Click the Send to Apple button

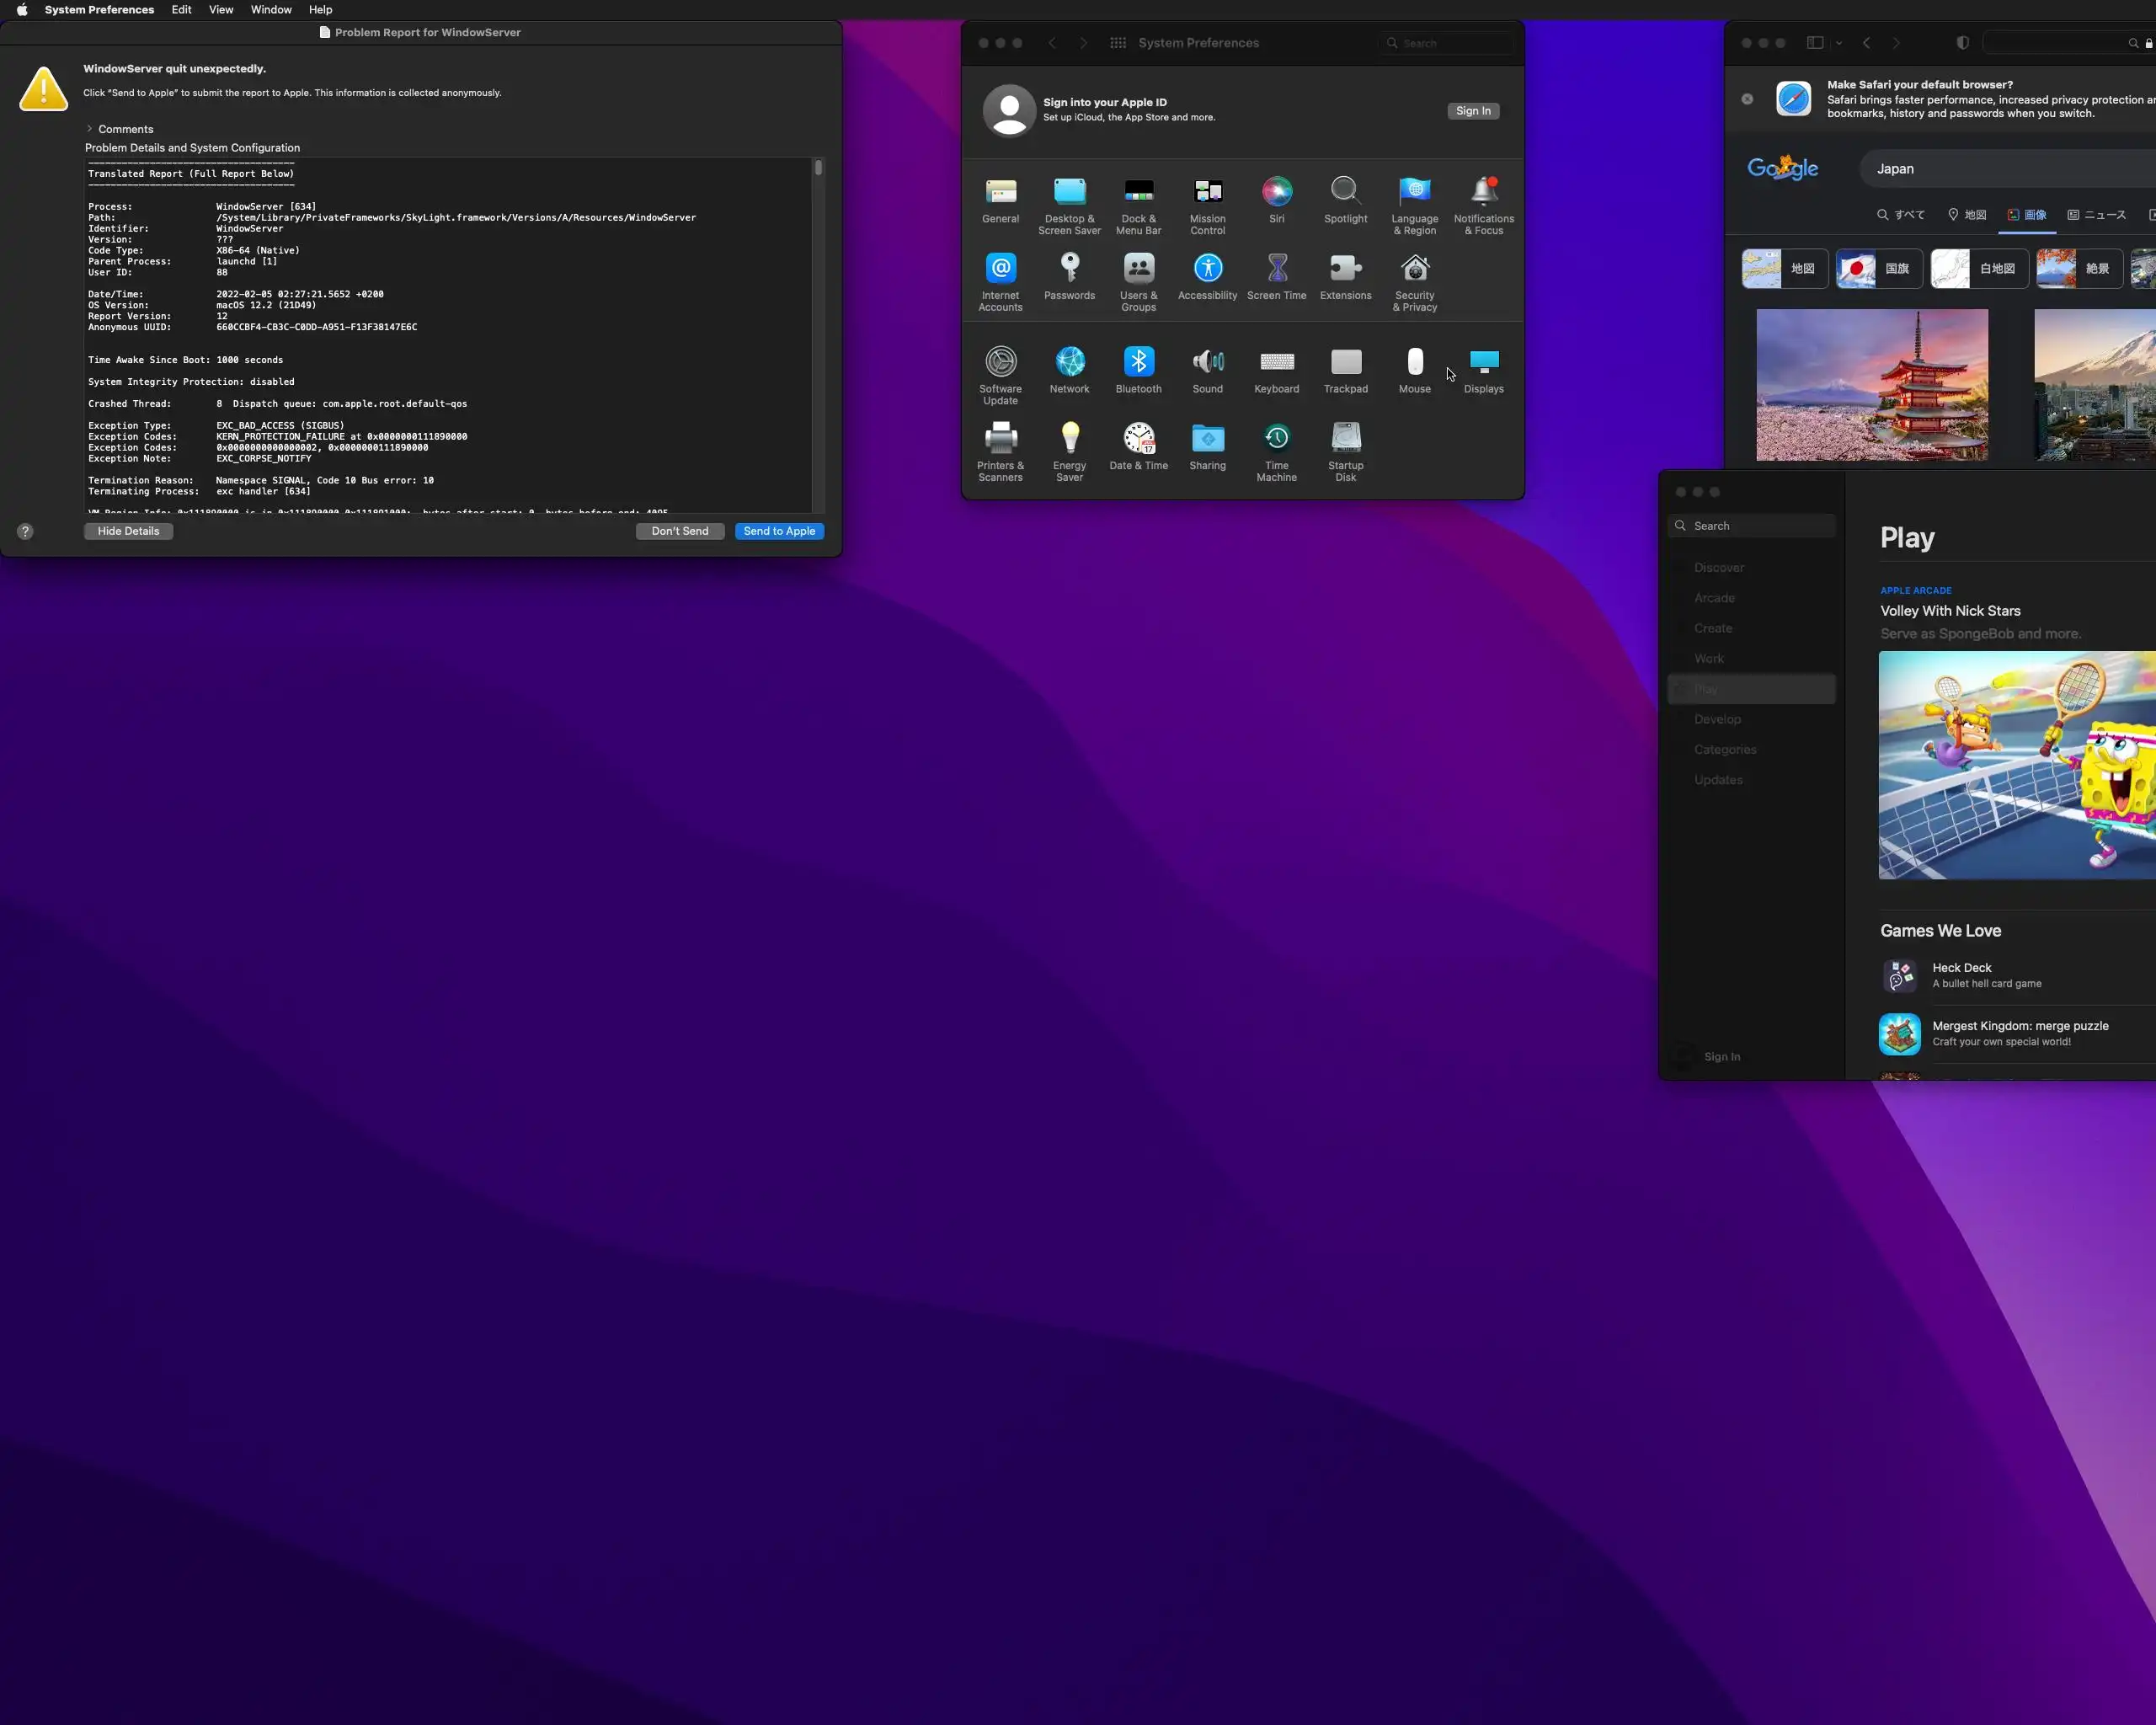pyautogui.click(x=779, y=531)
